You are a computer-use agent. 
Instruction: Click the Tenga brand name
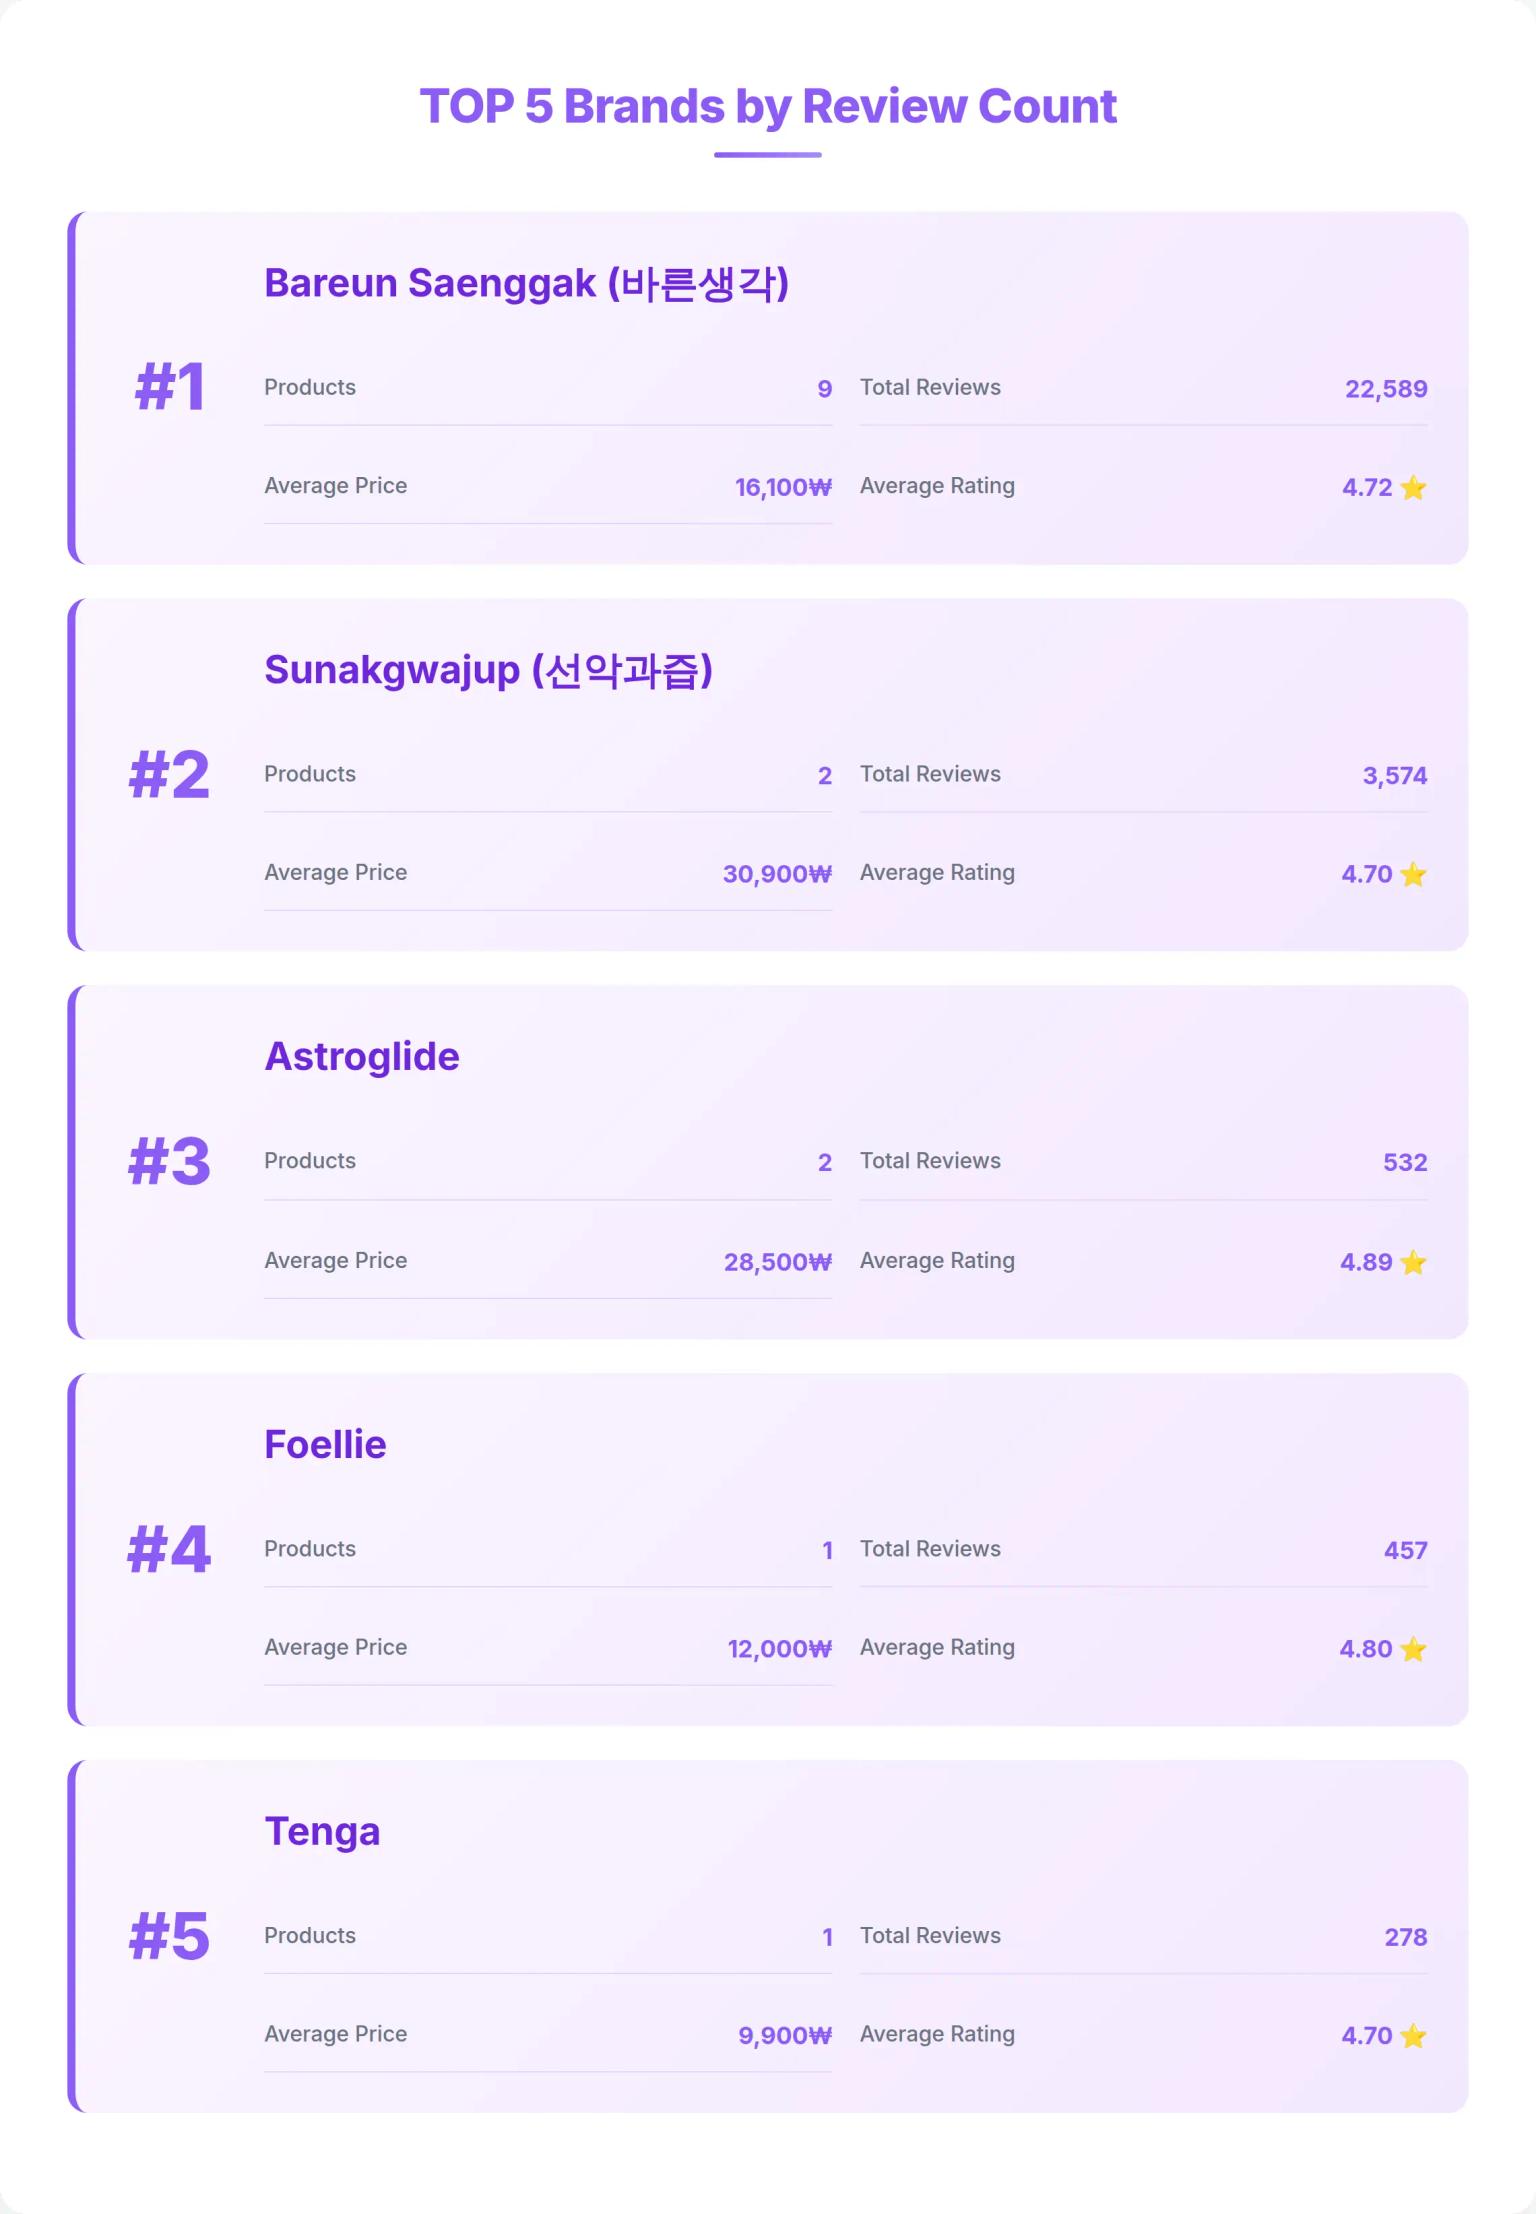coord(322,1832)
